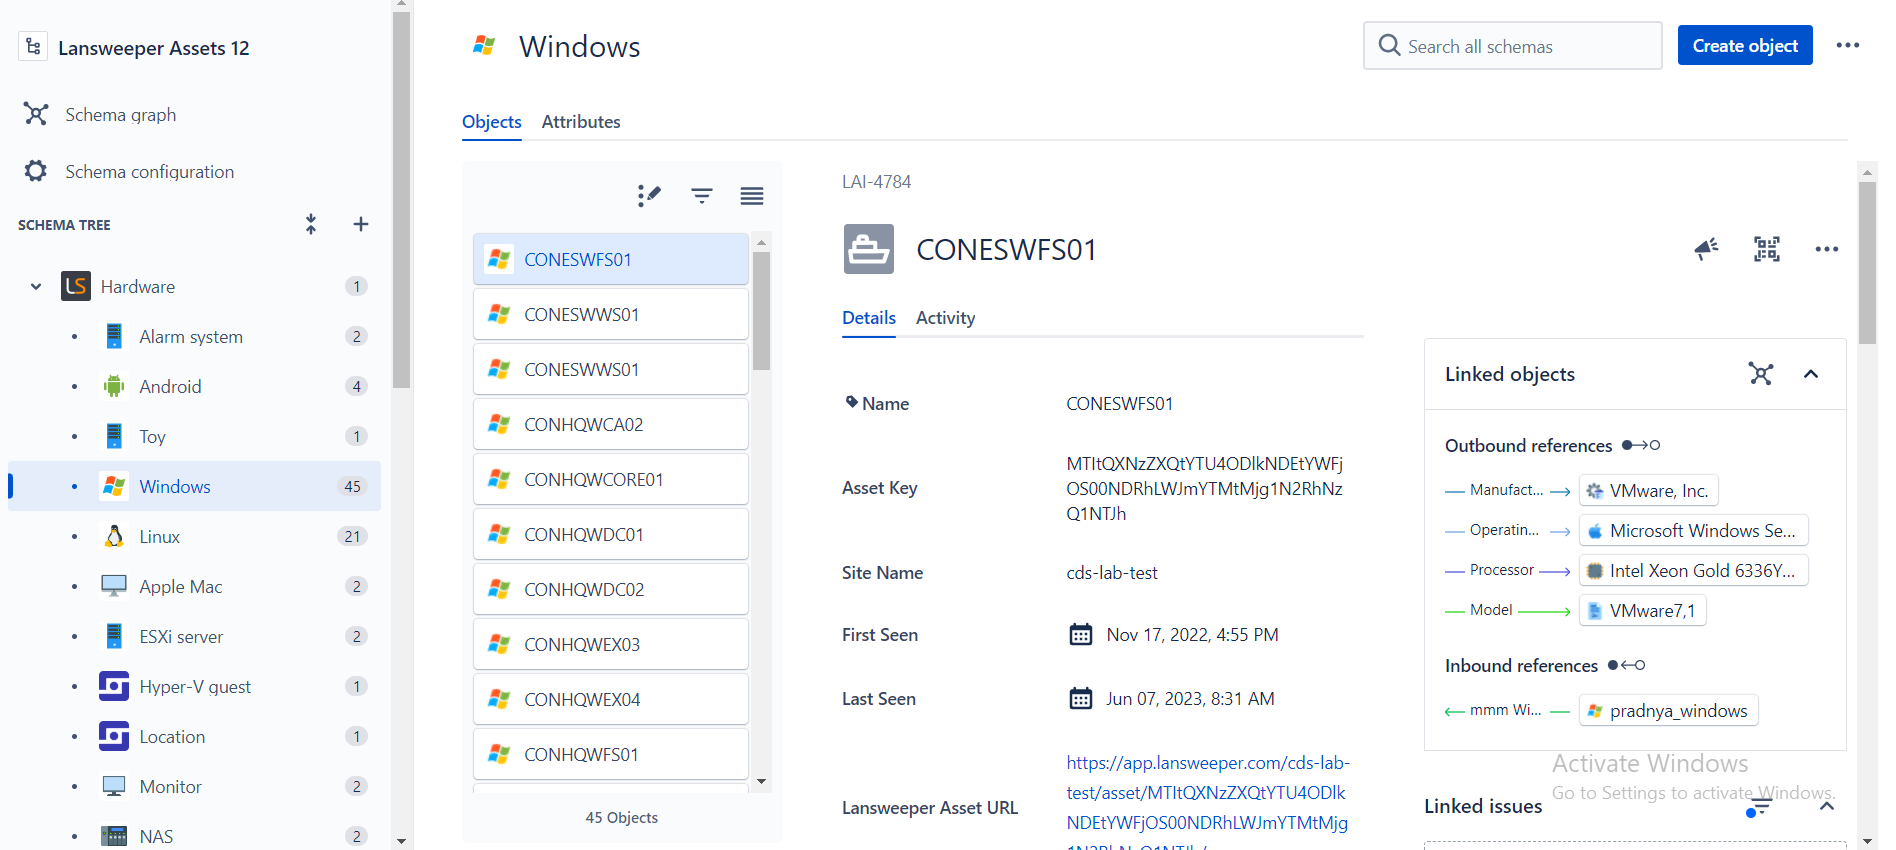The width and height of the screenshot is (1896, 850).
Task: Click the bulk edit objects icon
Action: (x=649, y=195)
